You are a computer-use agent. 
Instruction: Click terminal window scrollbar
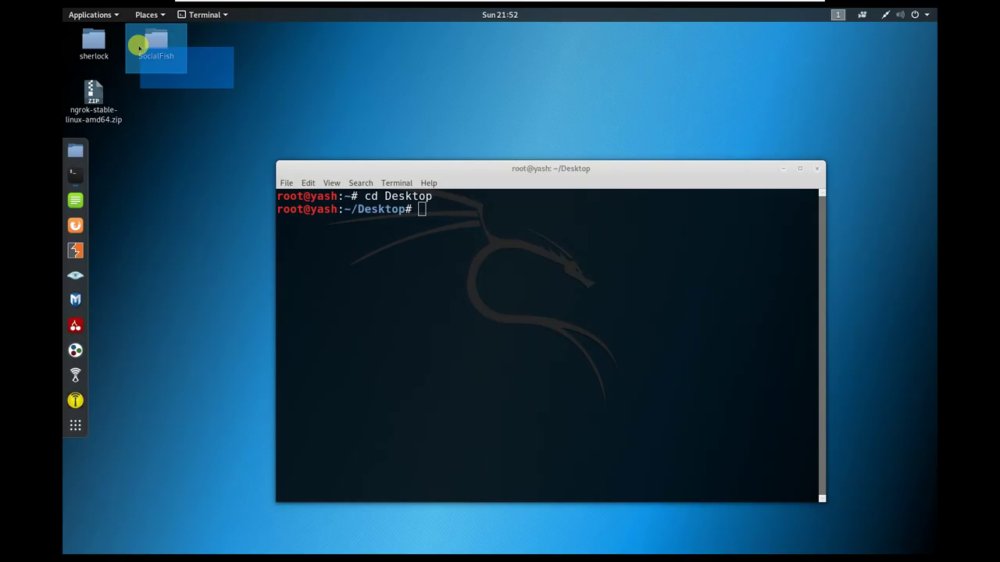[822, 345]
